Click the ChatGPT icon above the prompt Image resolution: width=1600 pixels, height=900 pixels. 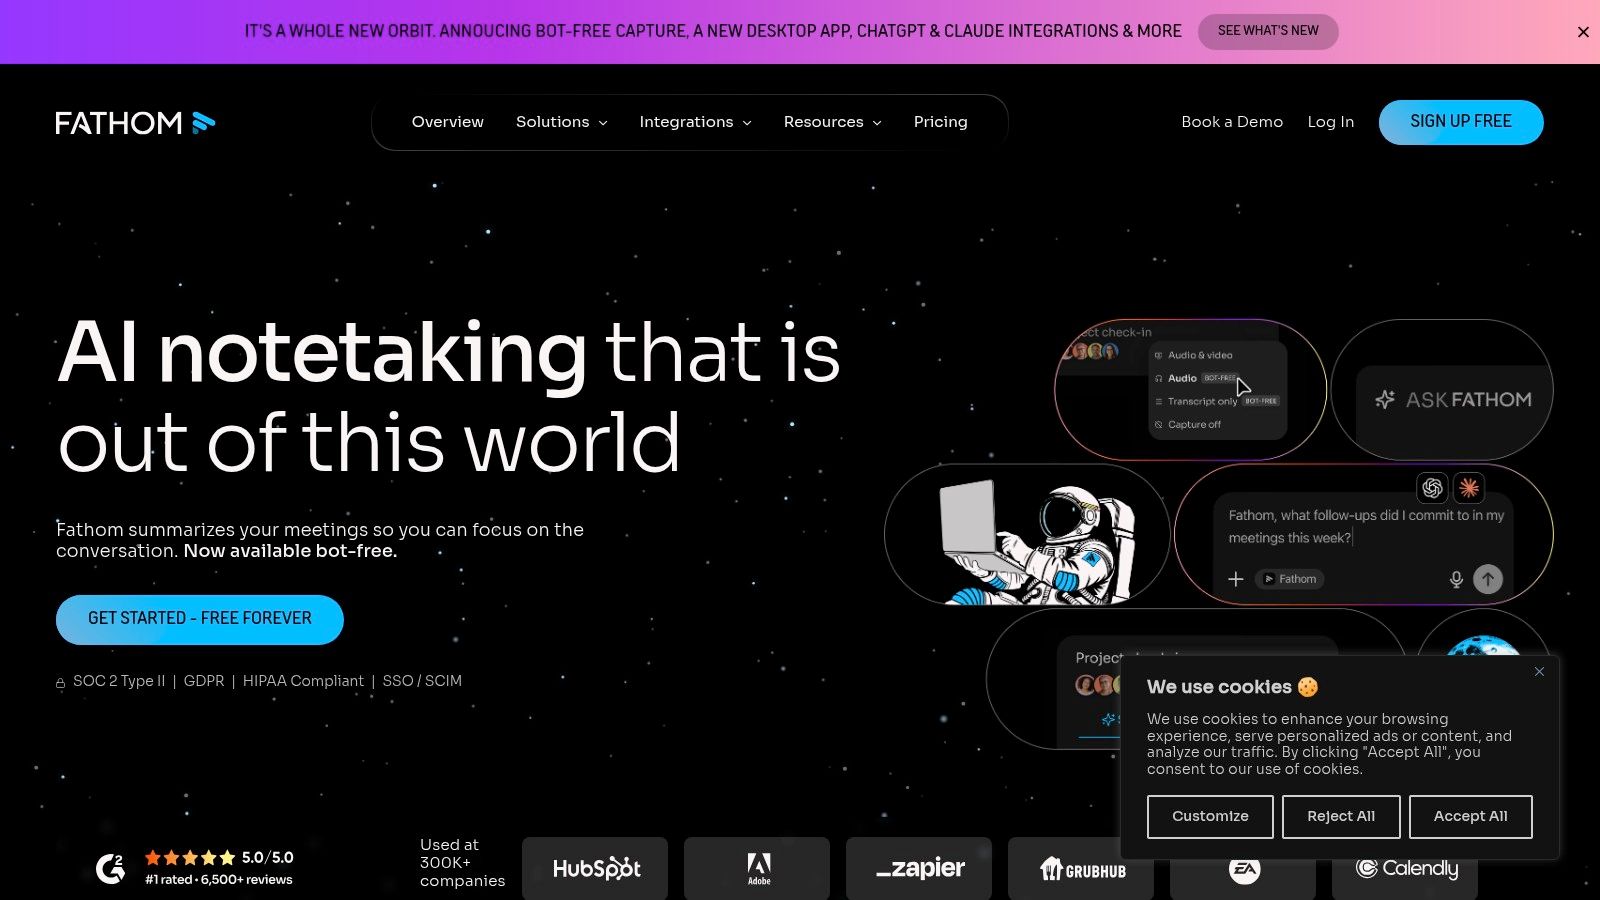(1432, 487)
